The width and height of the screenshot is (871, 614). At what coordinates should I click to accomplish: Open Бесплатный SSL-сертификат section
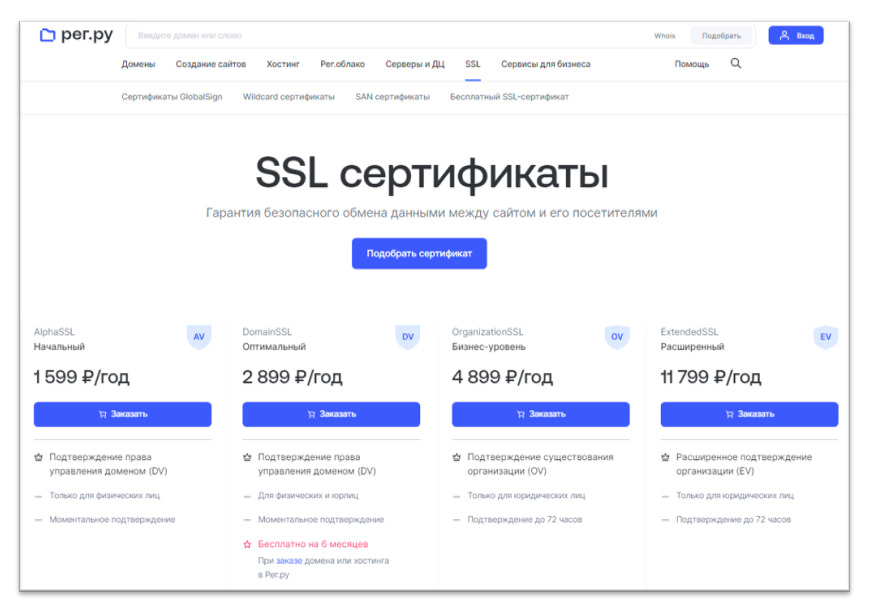509,97
